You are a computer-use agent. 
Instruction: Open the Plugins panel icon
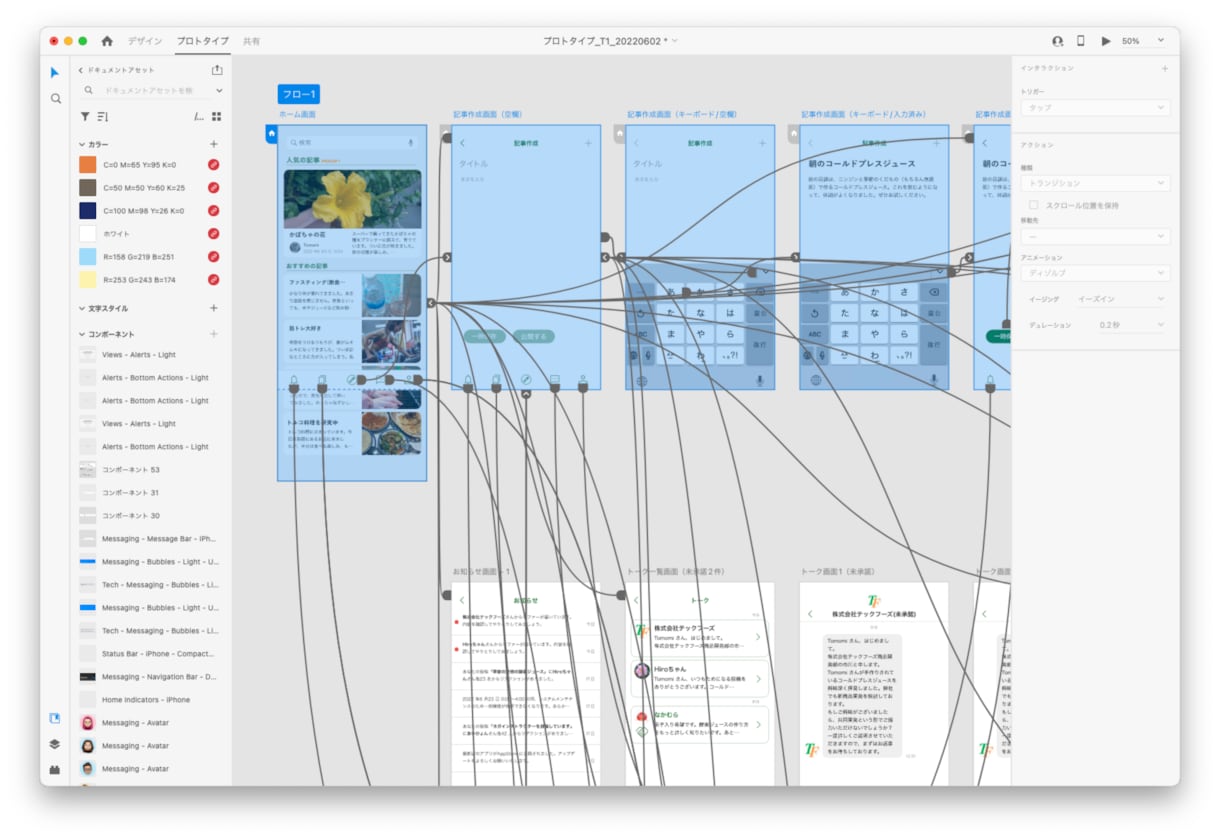55,770
